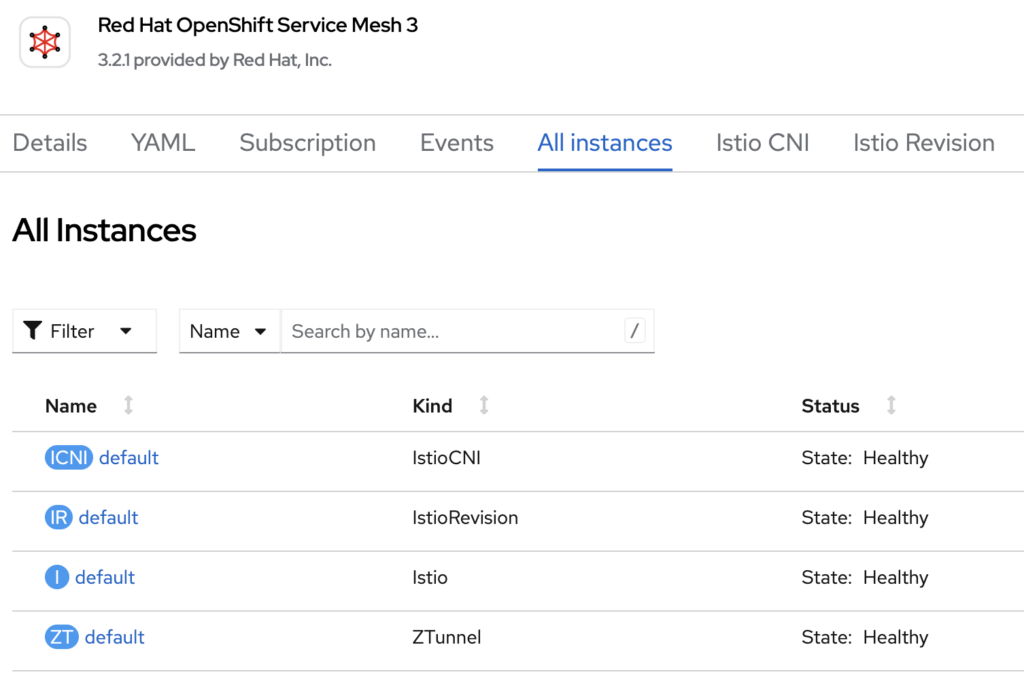Click the ICNI resource badge icon
The height and width of the screenshot is (700, 1024).
tap(68, 458)
